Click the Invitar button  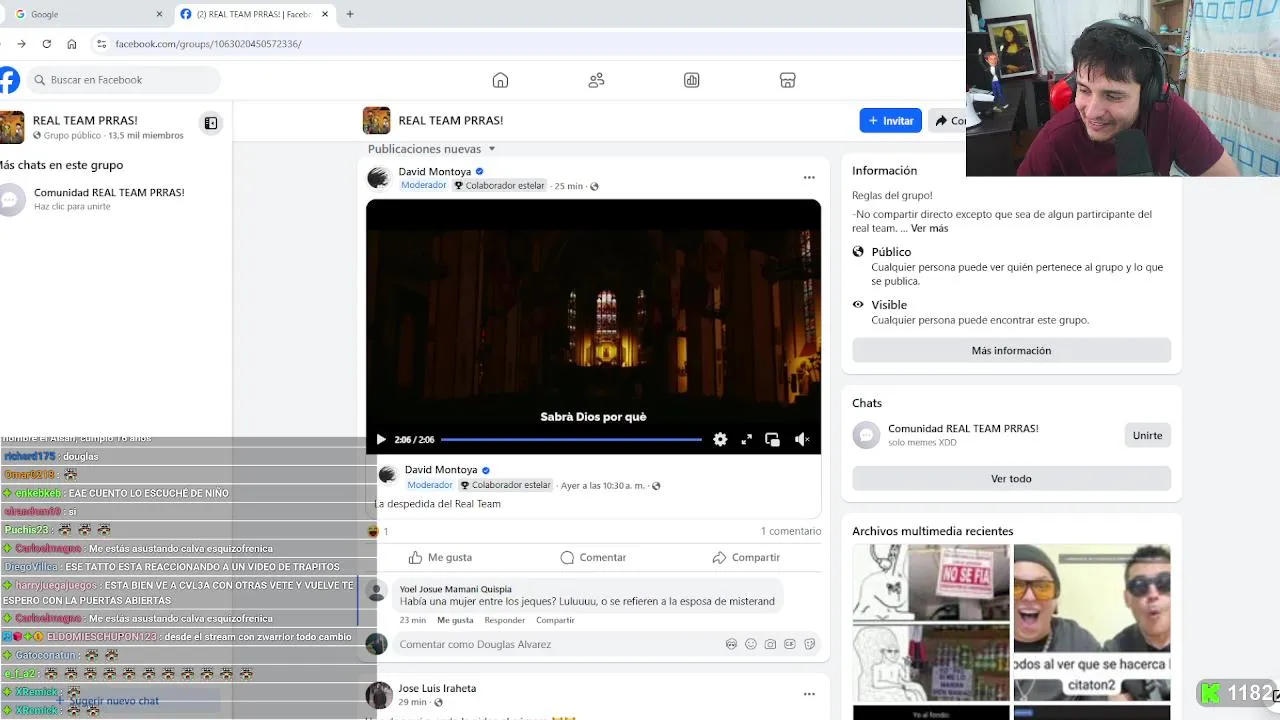[x=890, y=120]
